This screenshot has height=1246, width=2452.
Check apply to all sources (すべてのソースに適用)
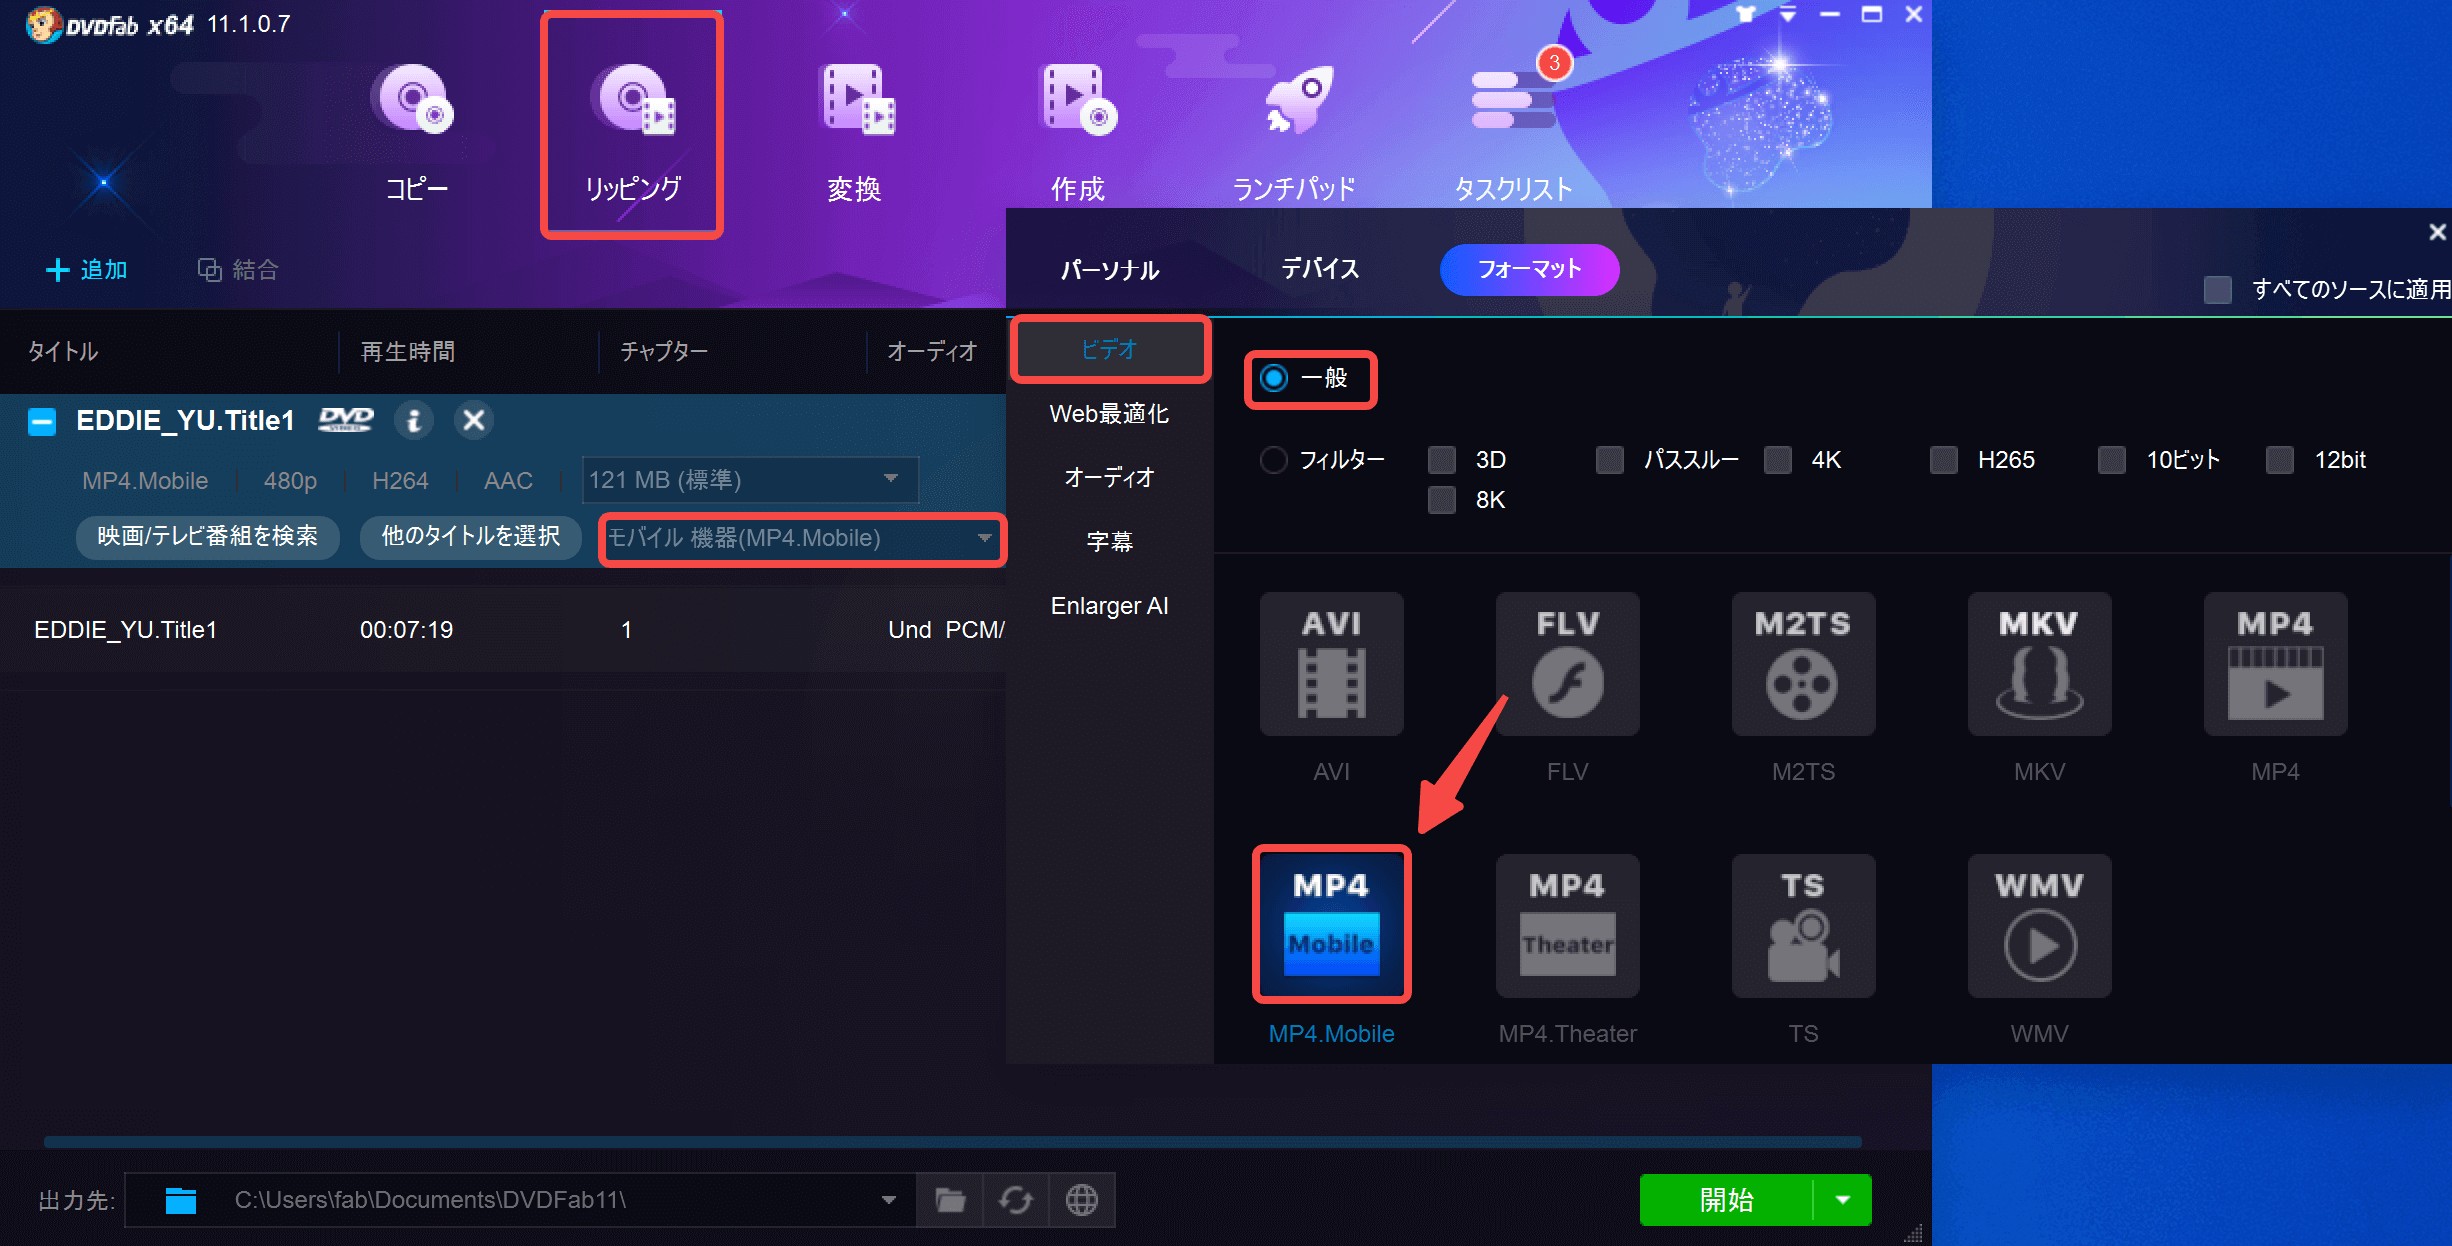coord(2218,290)
